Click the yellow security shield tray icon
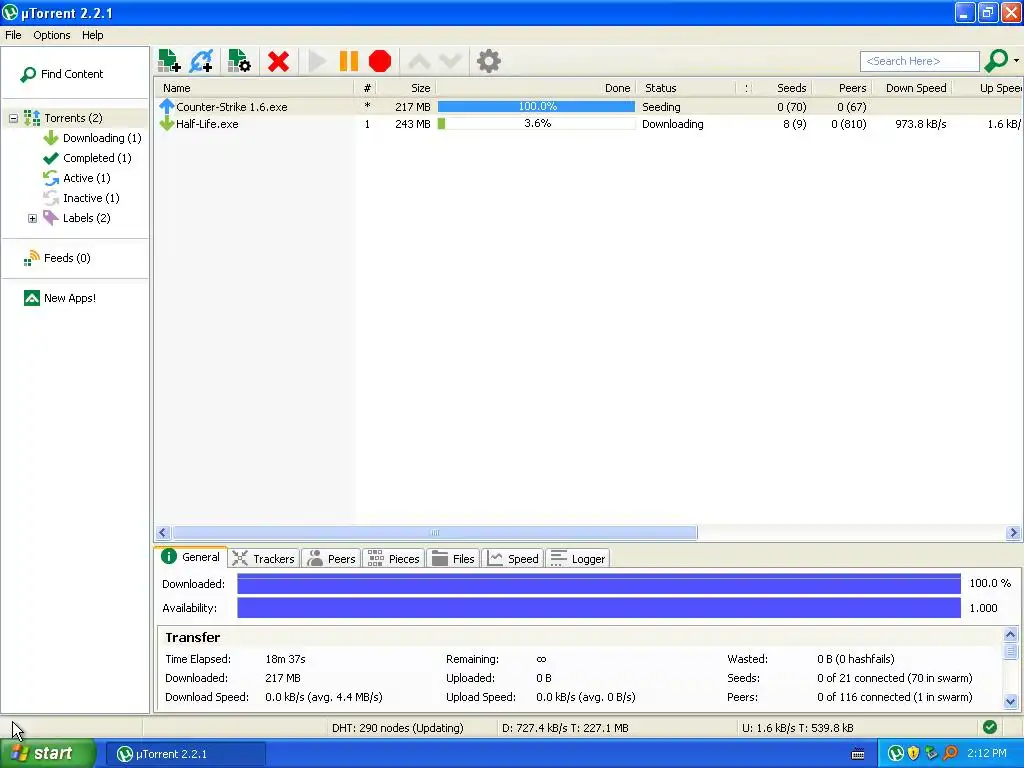This screenshot has width=1024, height=768. pyautogui.click(x=913, y=754)
